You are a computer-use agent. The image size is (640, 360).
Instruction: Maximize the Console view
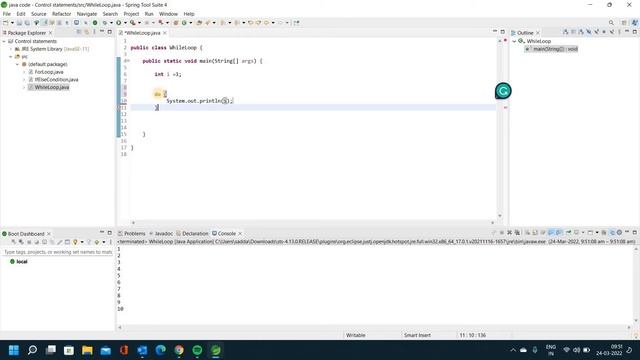(635, 232)
